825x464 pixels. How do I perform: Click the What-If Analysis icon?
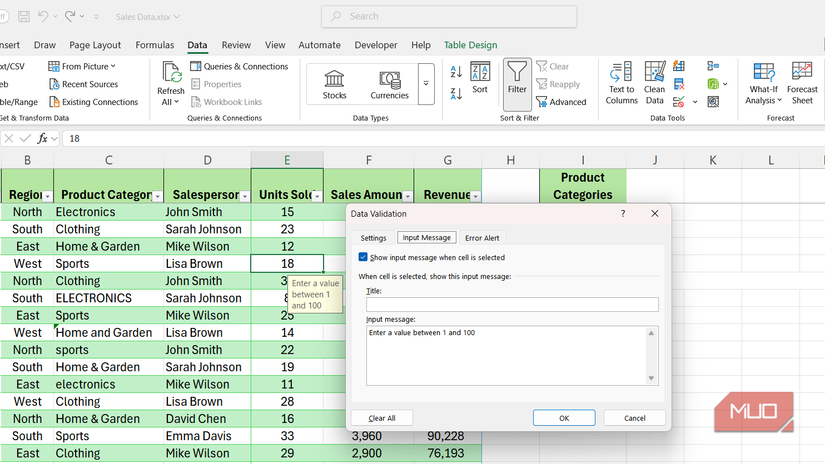763,72
